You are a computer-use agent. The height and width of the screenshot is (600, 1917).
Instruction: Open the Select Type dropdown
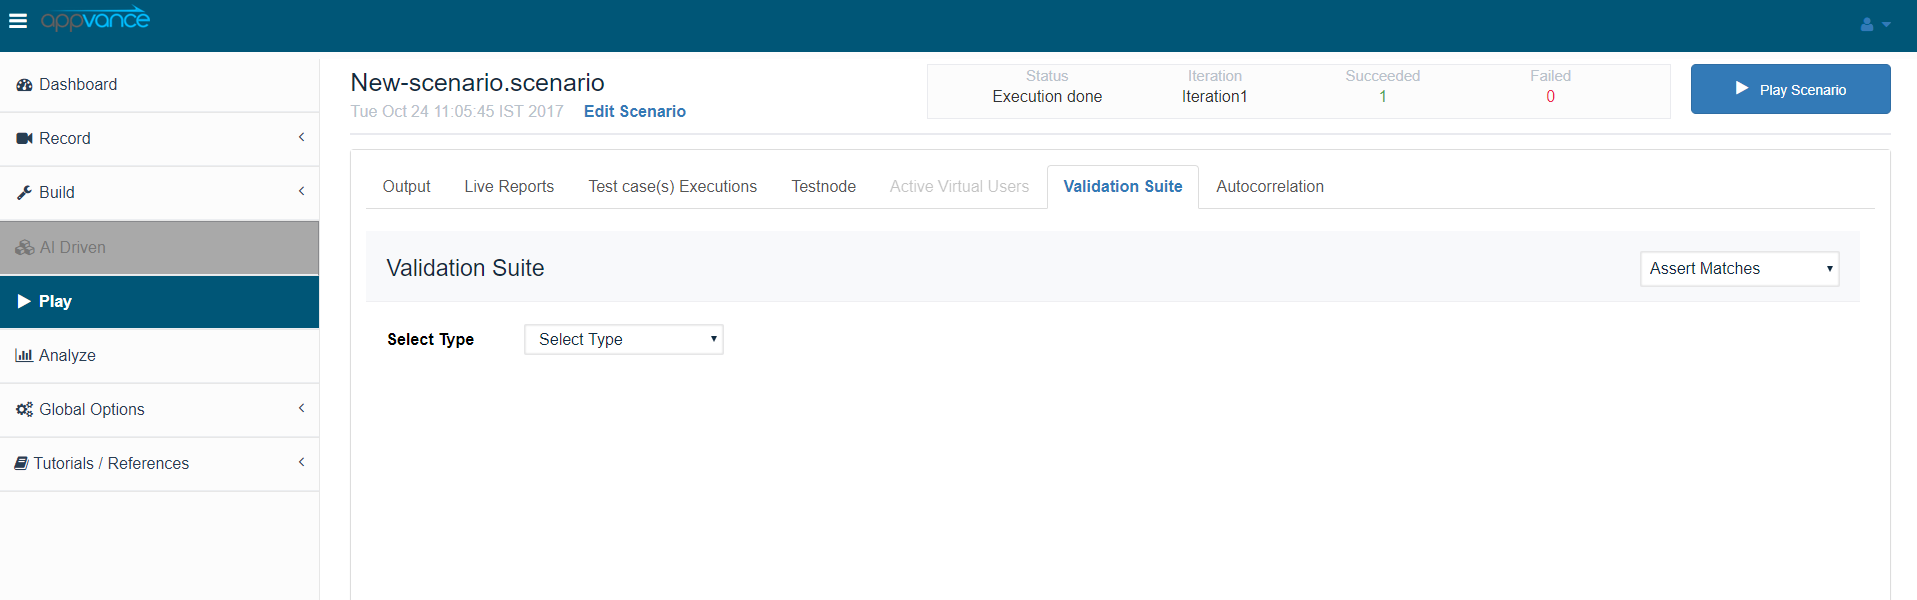[x=623, y=340]
